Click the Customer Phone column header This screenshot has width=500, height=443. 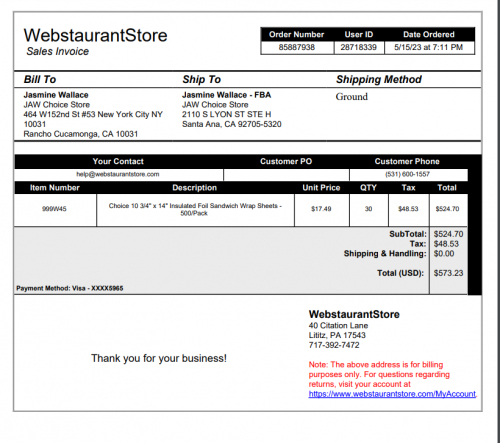(x=407, y=161)
